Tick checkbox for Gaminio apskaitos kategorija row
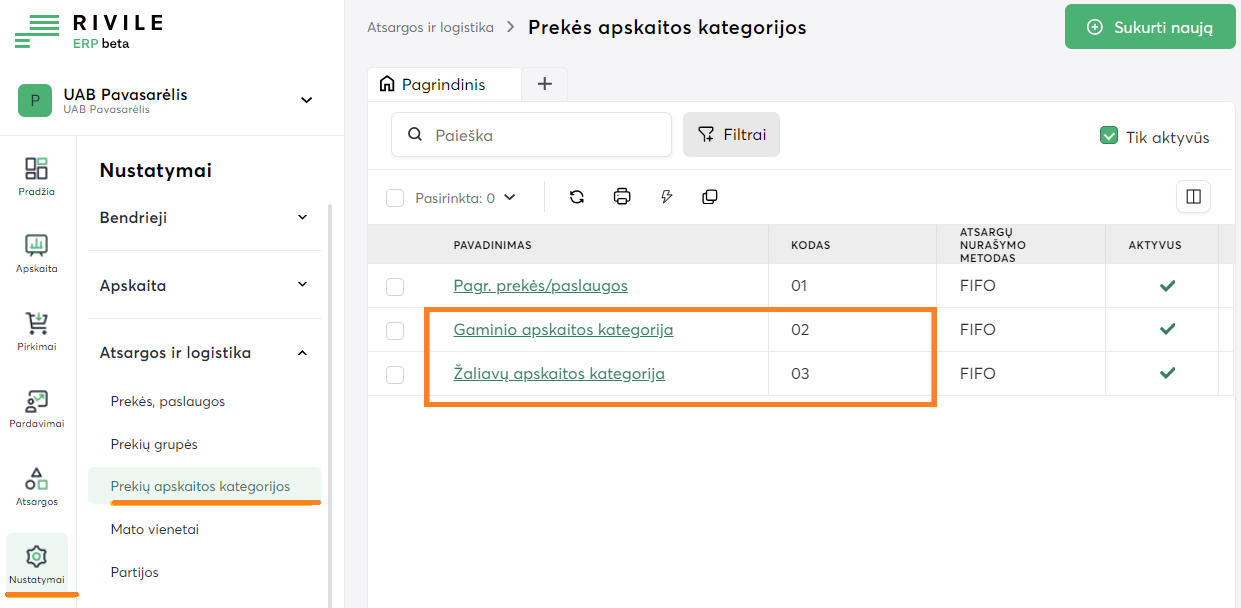 (x=395, y=331)
